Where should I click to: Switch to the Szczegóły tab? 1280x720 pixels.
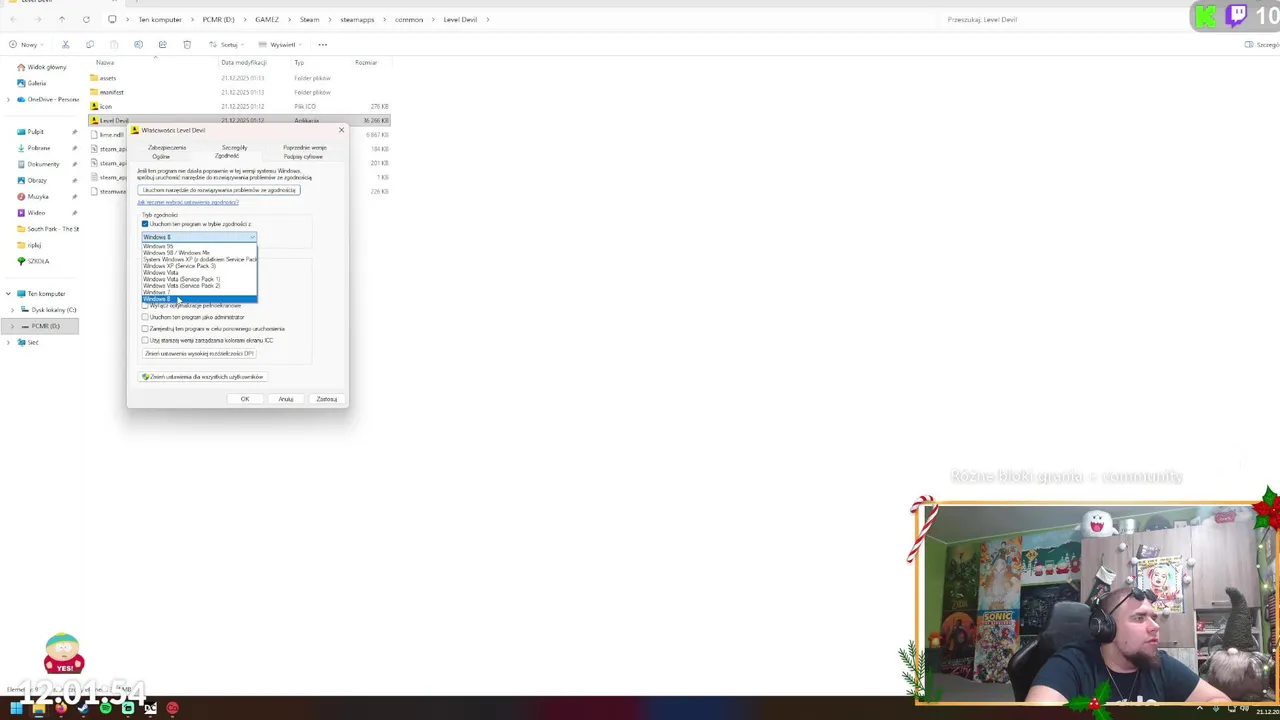pos(234,148)
